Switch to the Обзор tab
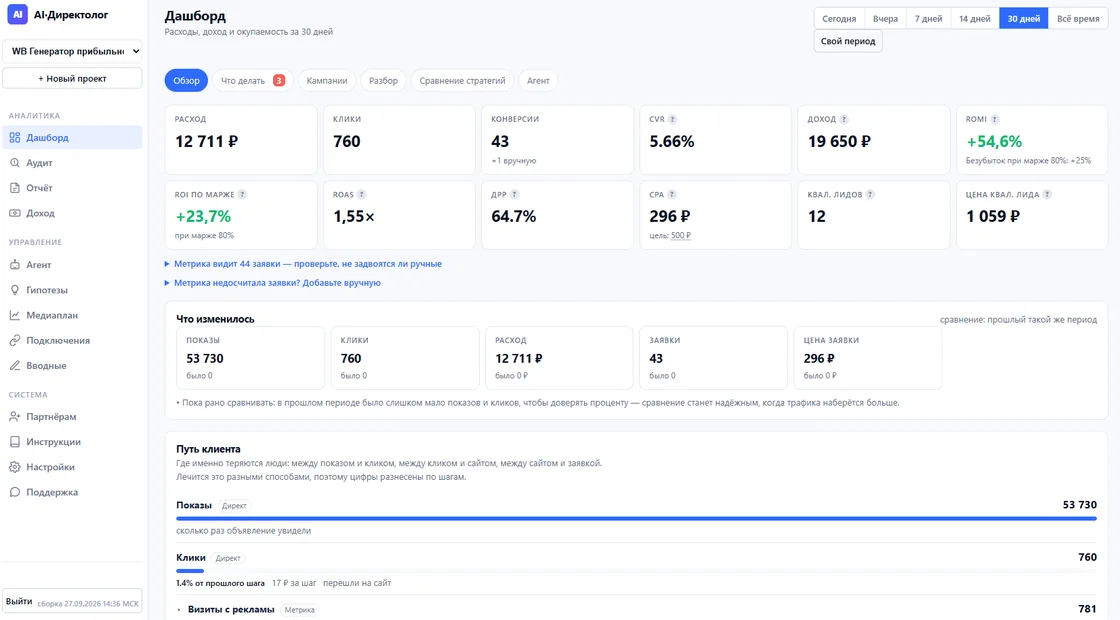The height and width of the screenshot is (620, 1120). (186, 81)
